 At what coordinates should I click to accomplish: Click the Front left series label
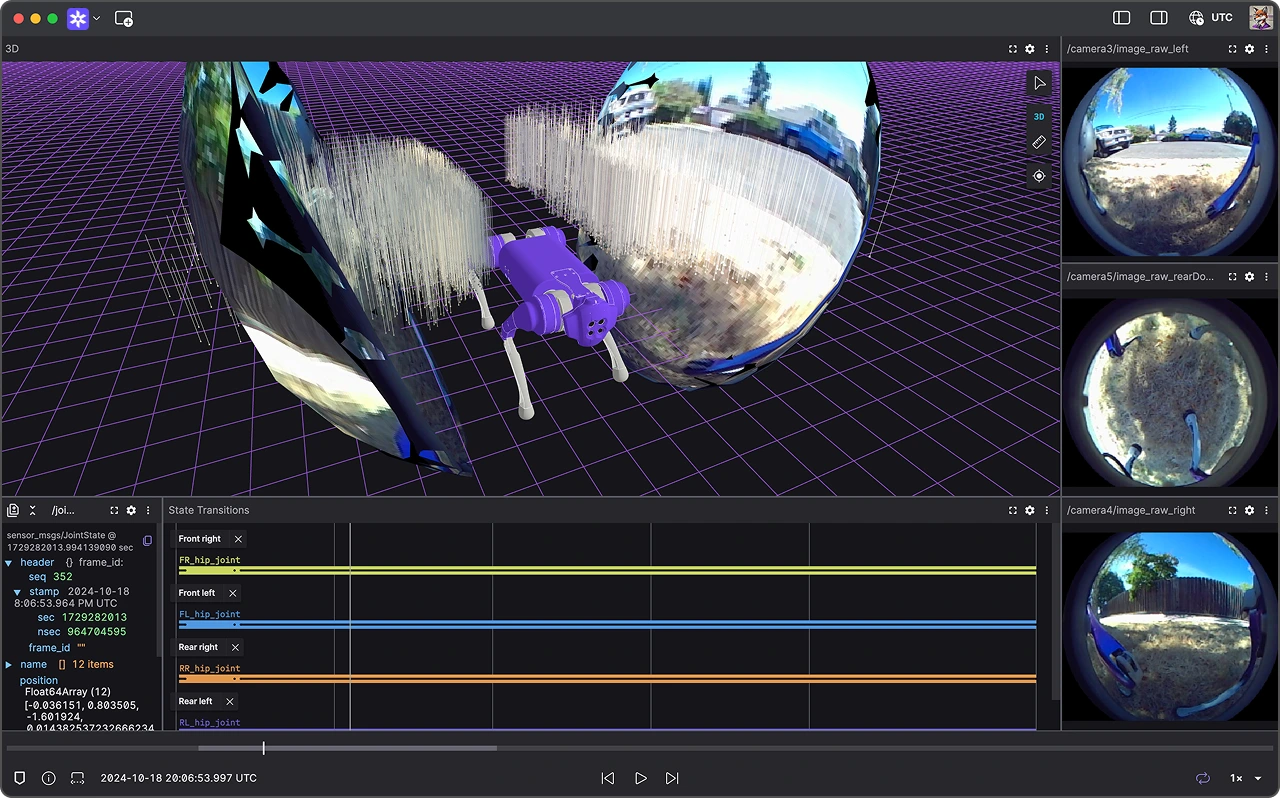point(197,593)
